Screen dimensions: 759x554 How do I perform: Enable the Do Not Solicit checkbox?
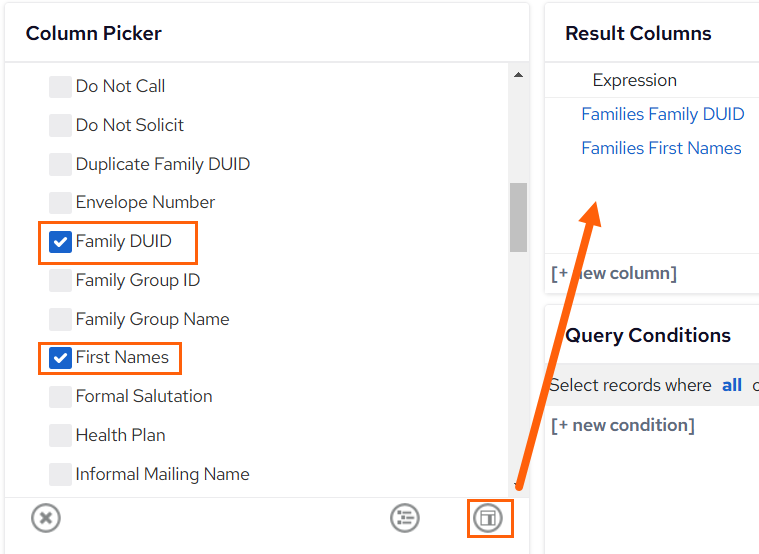coord(61,125)
